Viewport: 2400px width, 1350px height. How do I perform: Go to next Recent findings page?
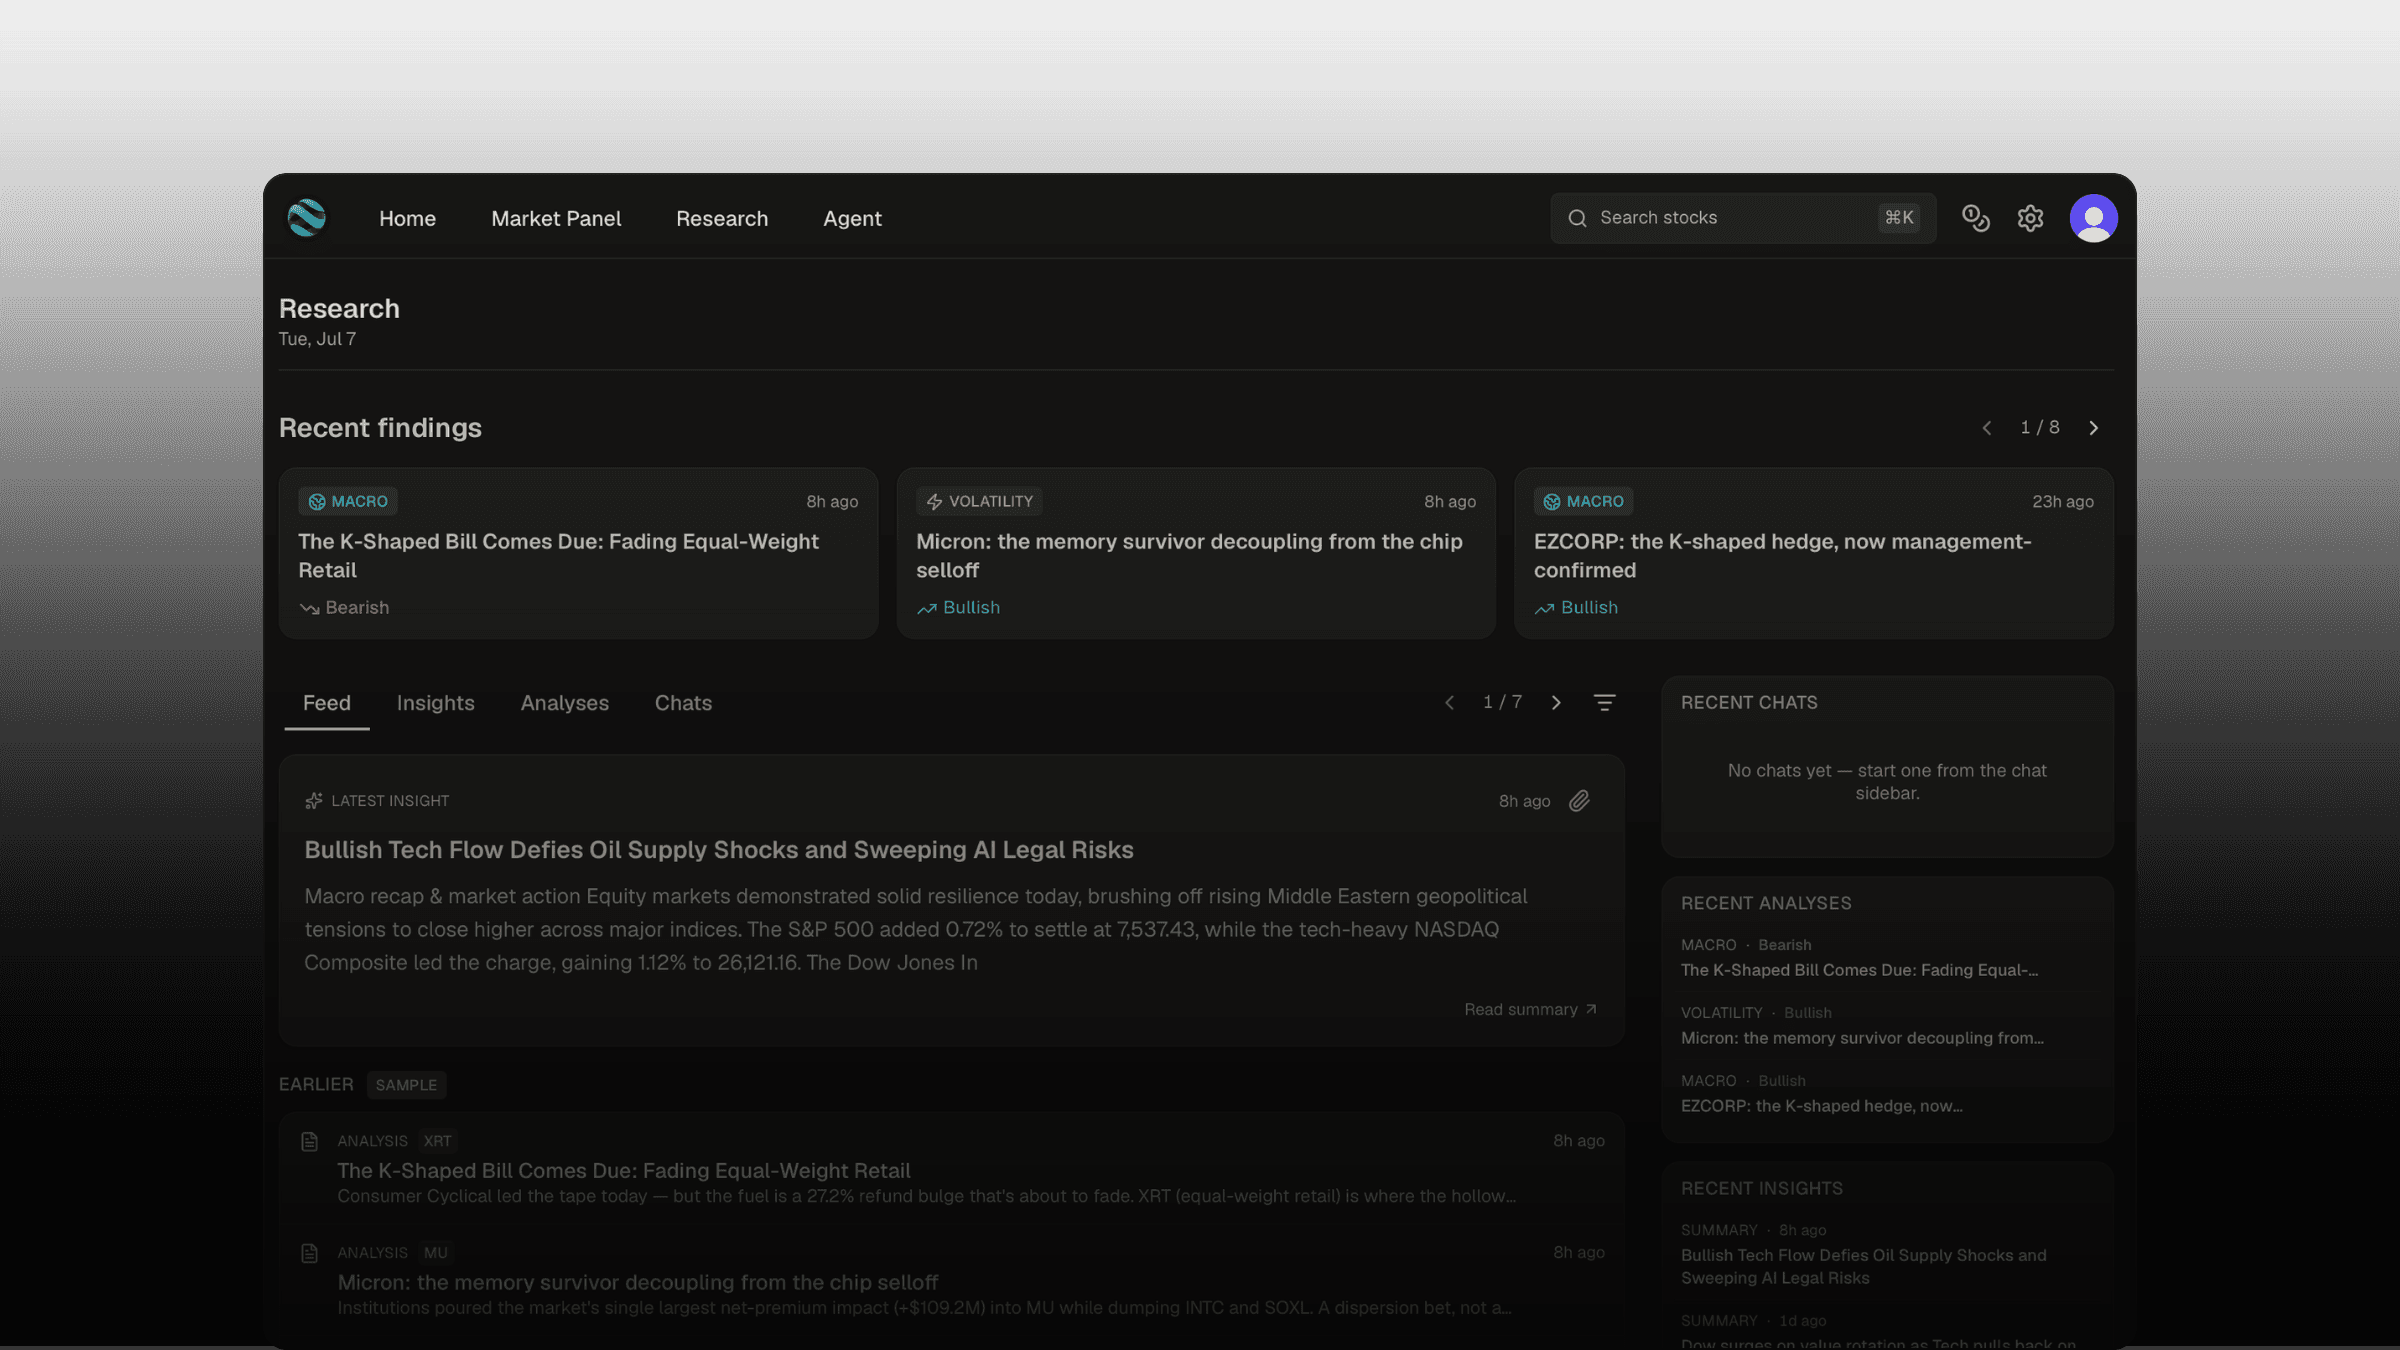point(2093,428)
